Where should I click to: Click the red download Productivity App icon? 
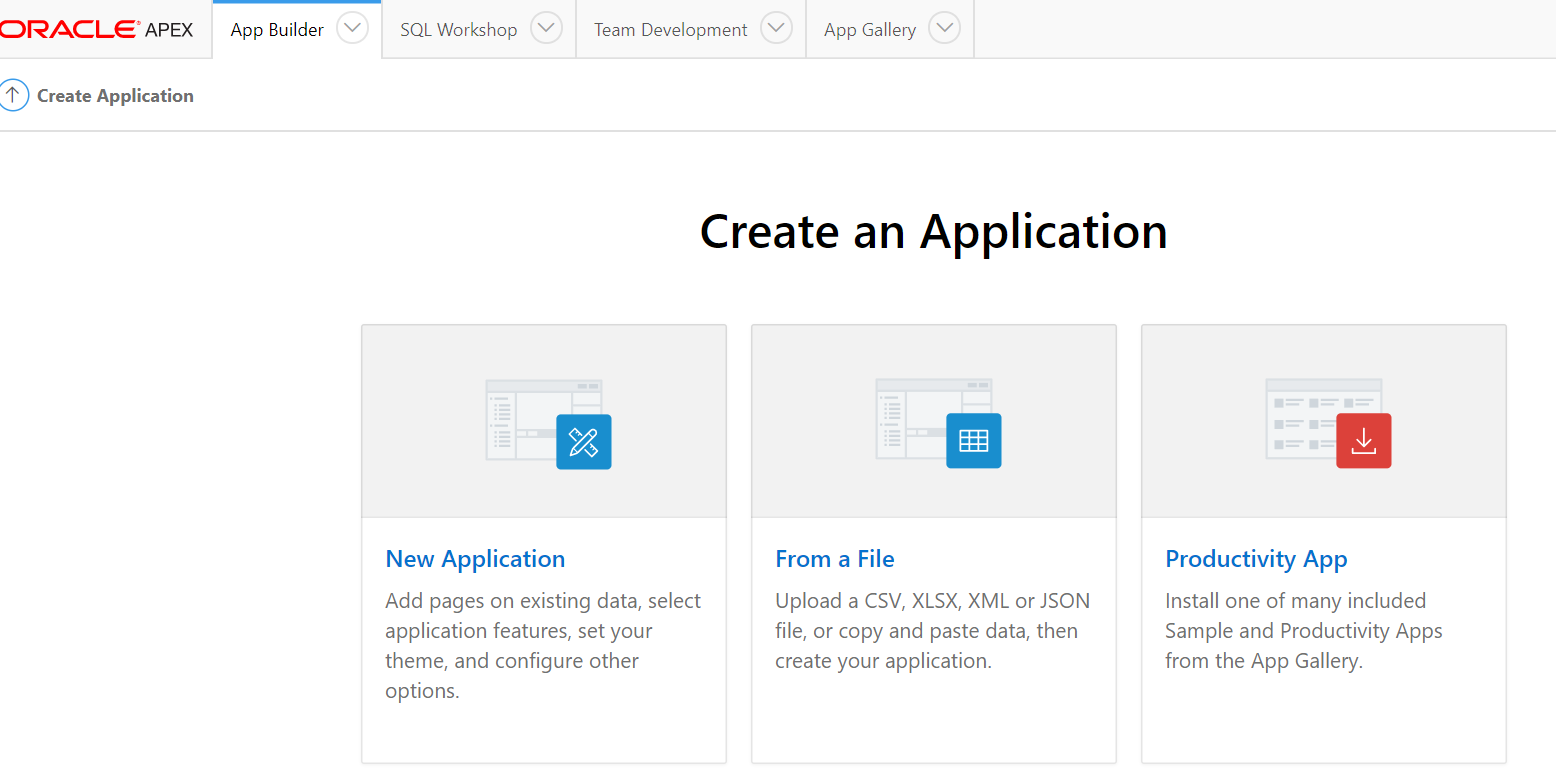coord(1363,441)
